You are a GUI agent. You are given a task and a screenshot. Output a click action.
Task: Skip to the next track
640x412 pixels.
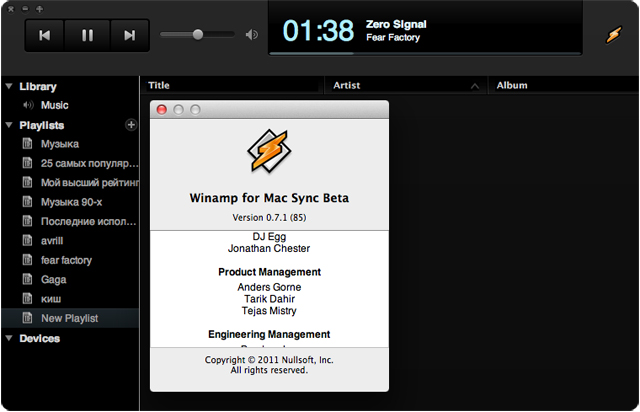point(129,35)
